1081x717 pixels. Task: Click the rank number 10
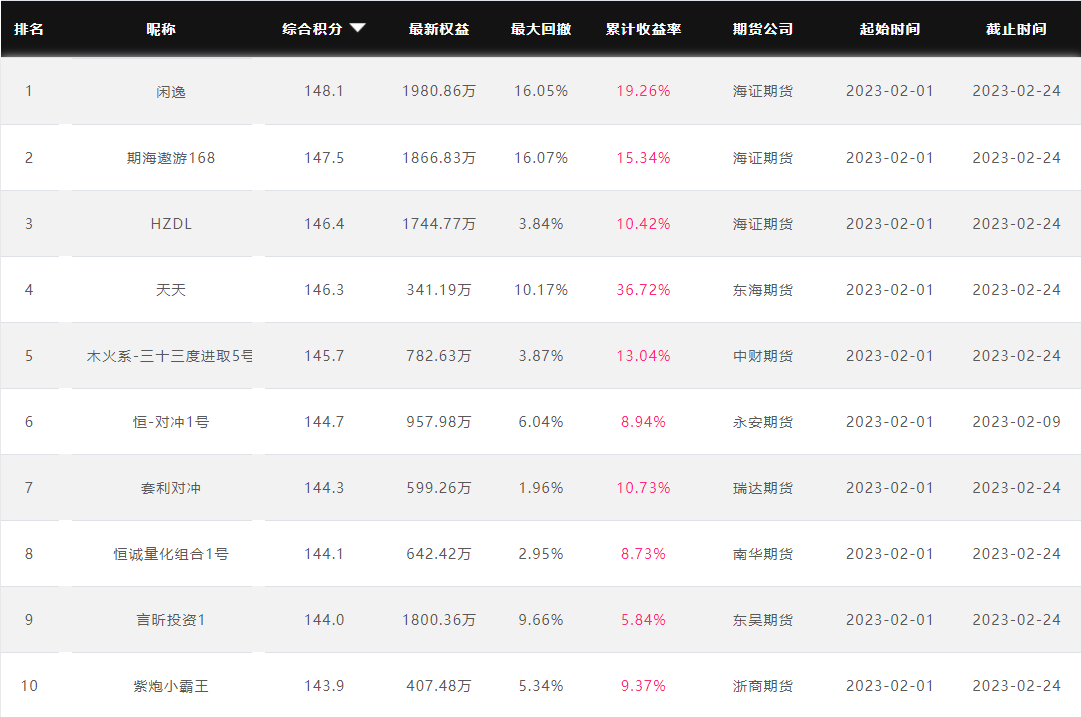click(29, 686)
